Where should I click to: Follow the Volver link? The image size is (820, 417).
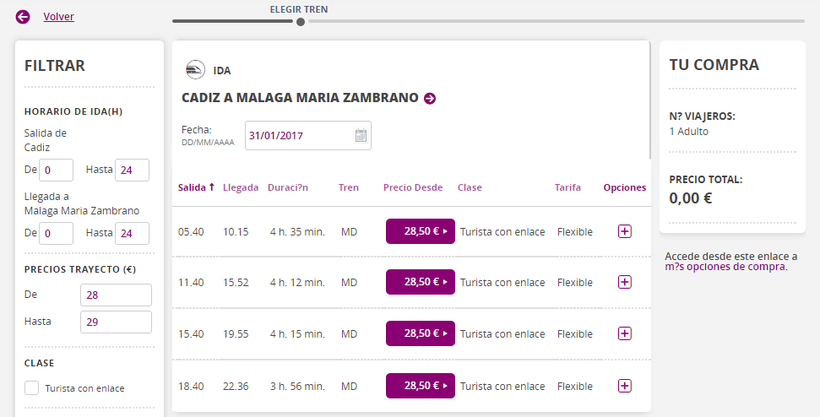pos(59,17)
